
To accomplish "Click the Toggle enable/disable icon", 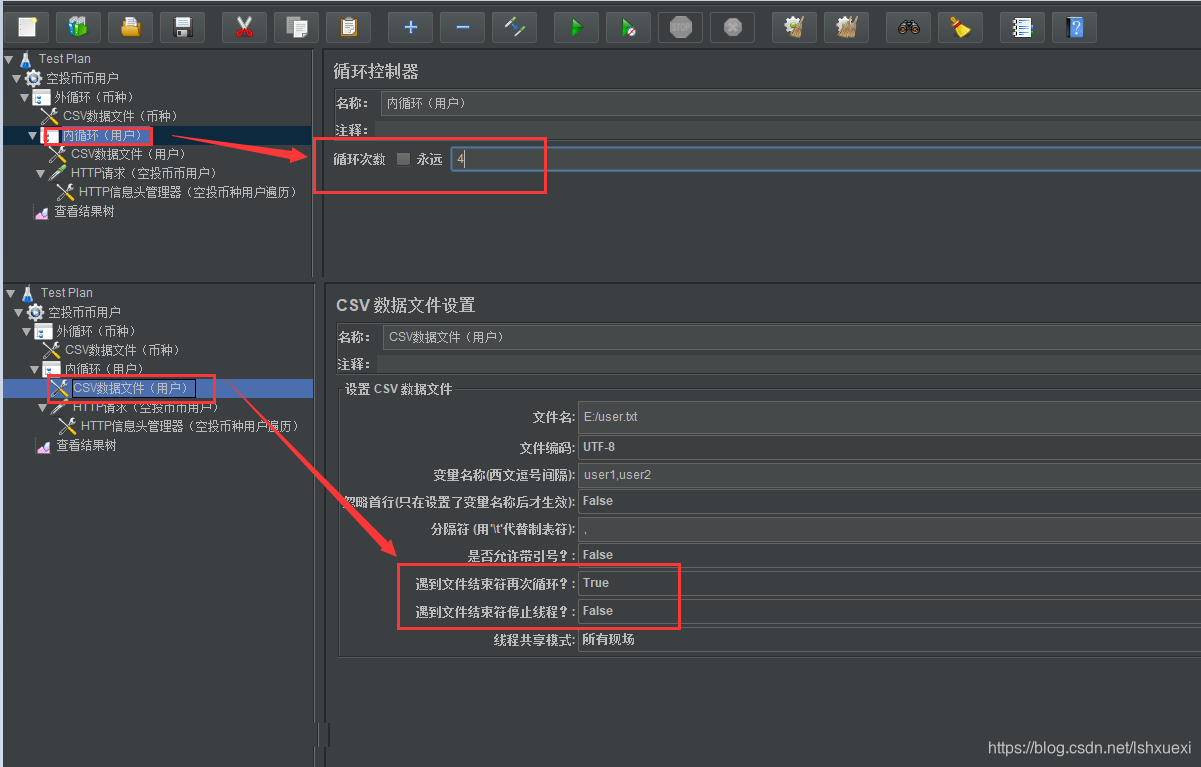I will pos(514,27).
